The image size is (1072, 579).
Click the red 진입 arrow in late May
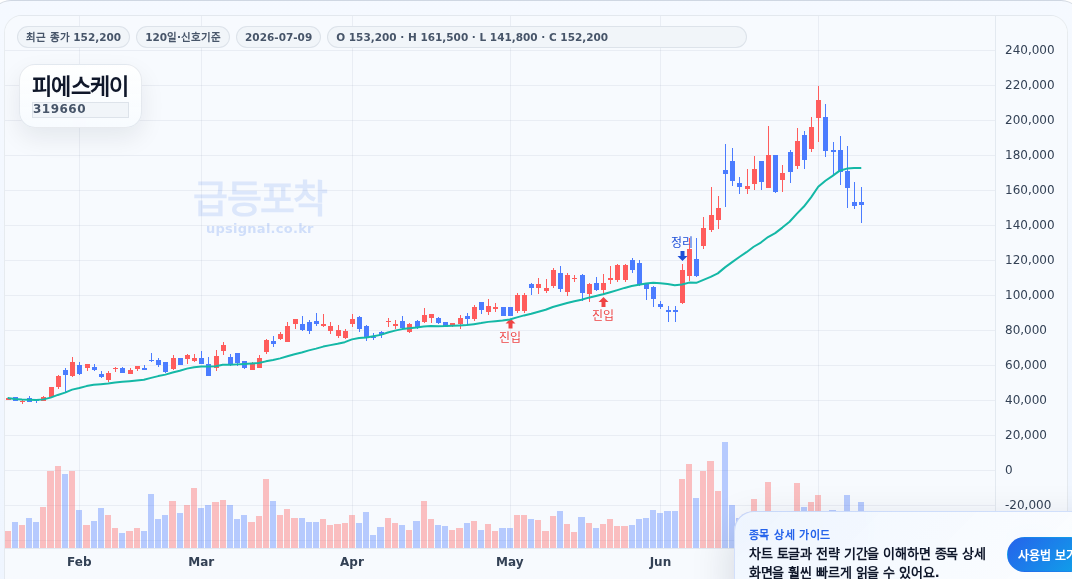pos(602,302)
